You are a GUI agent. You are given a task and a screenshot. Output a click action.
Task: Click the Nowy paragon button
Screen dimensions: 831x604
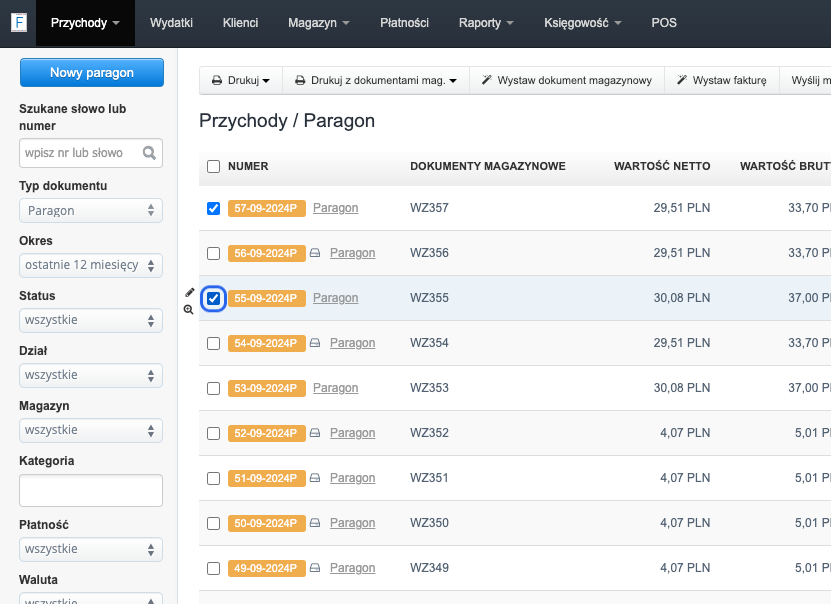tap(92, 73)
